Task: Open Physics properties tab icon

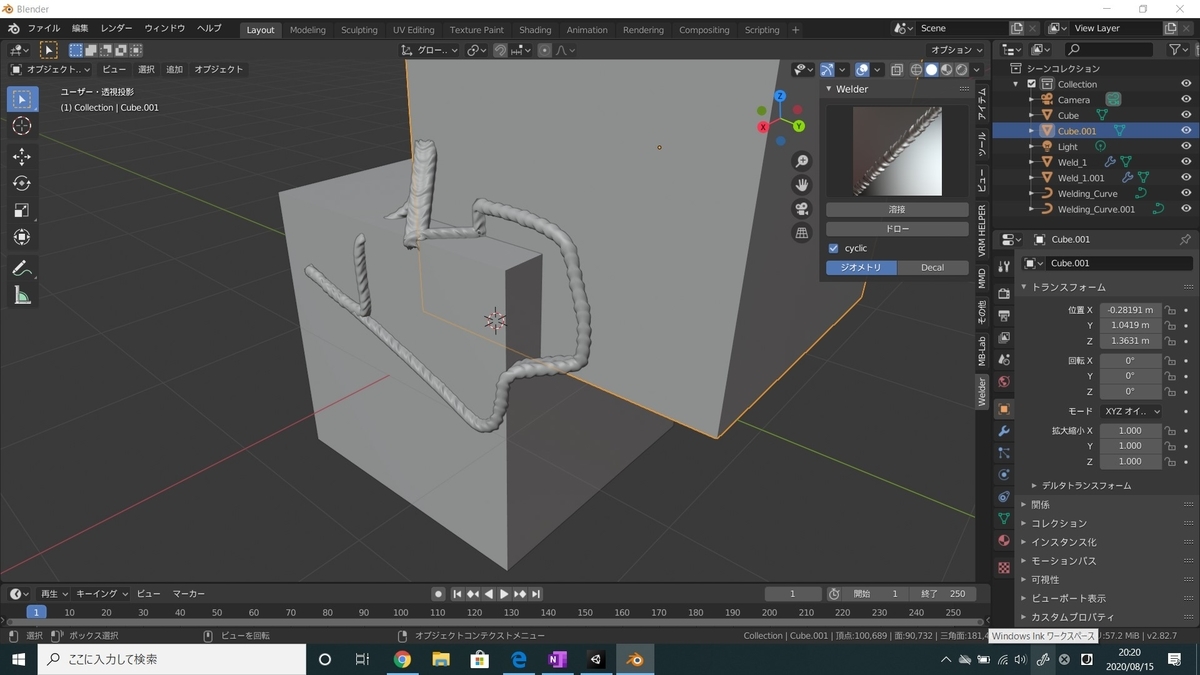Action: pos(1004,475)
